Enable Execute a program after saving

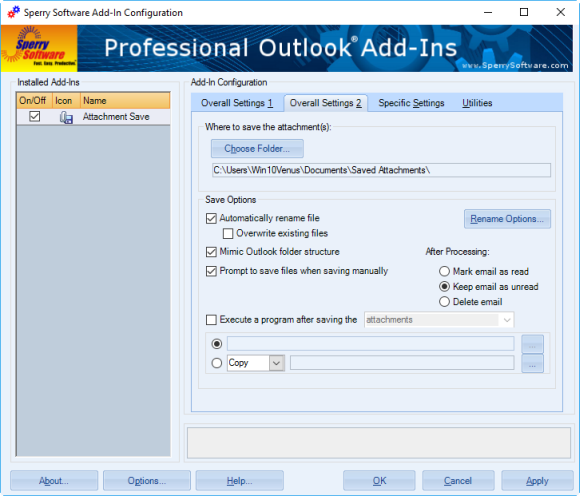point(211,320)
